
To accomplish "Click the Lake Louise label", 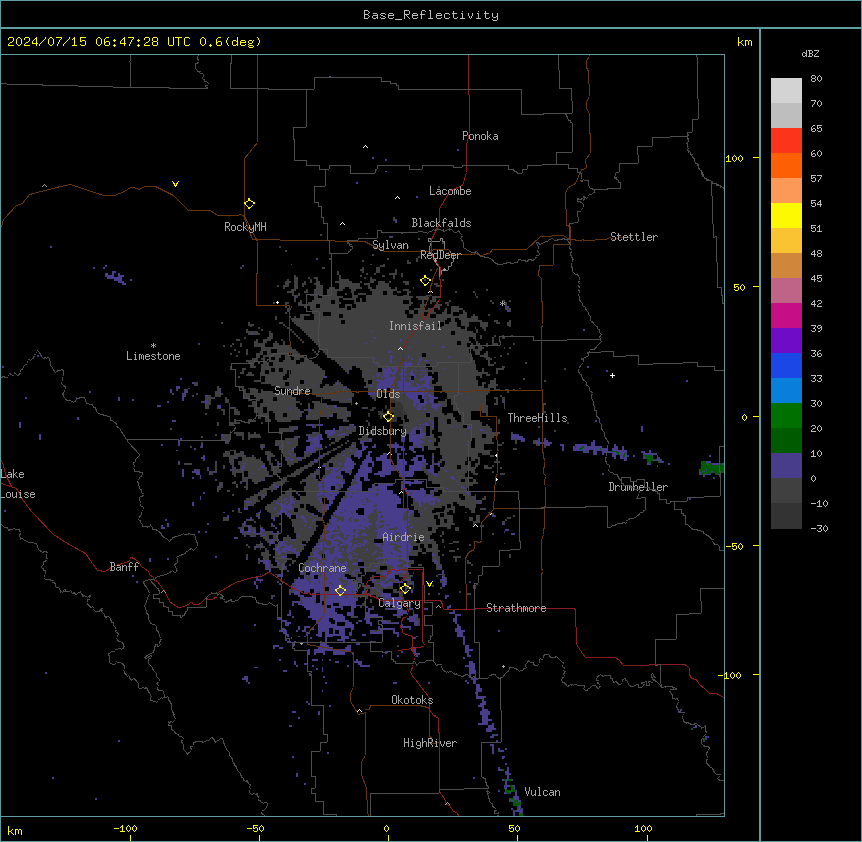I will tap(18, 484).
